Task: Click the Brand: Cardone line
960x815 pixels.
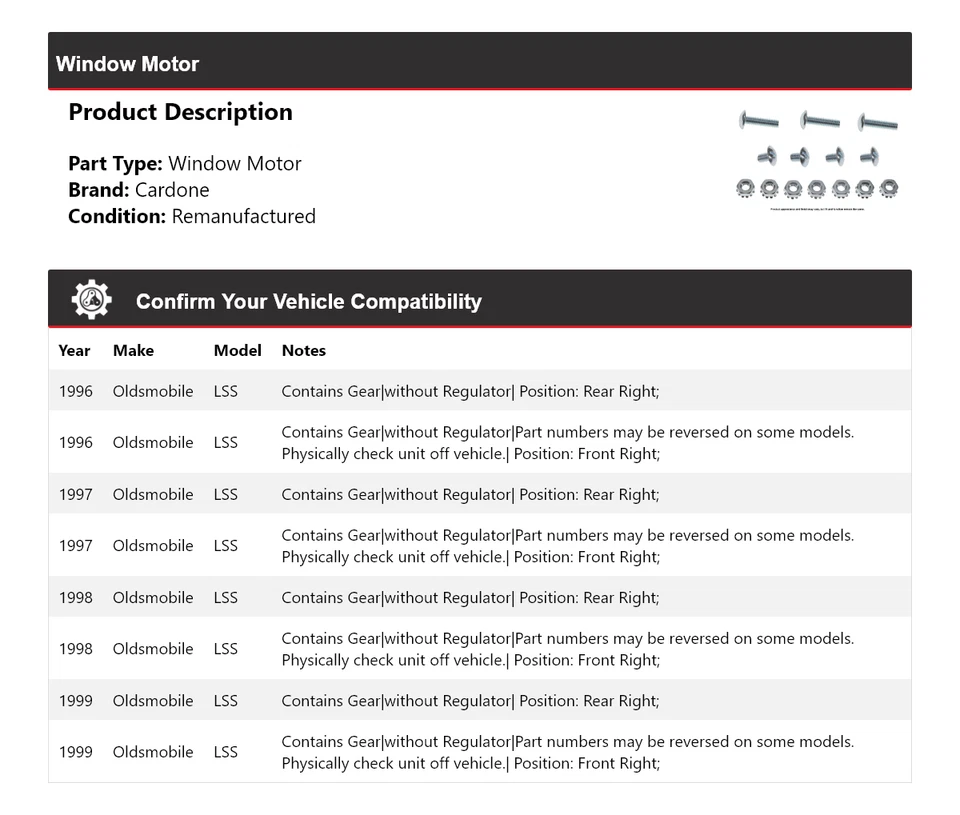Action: (139, 190)
